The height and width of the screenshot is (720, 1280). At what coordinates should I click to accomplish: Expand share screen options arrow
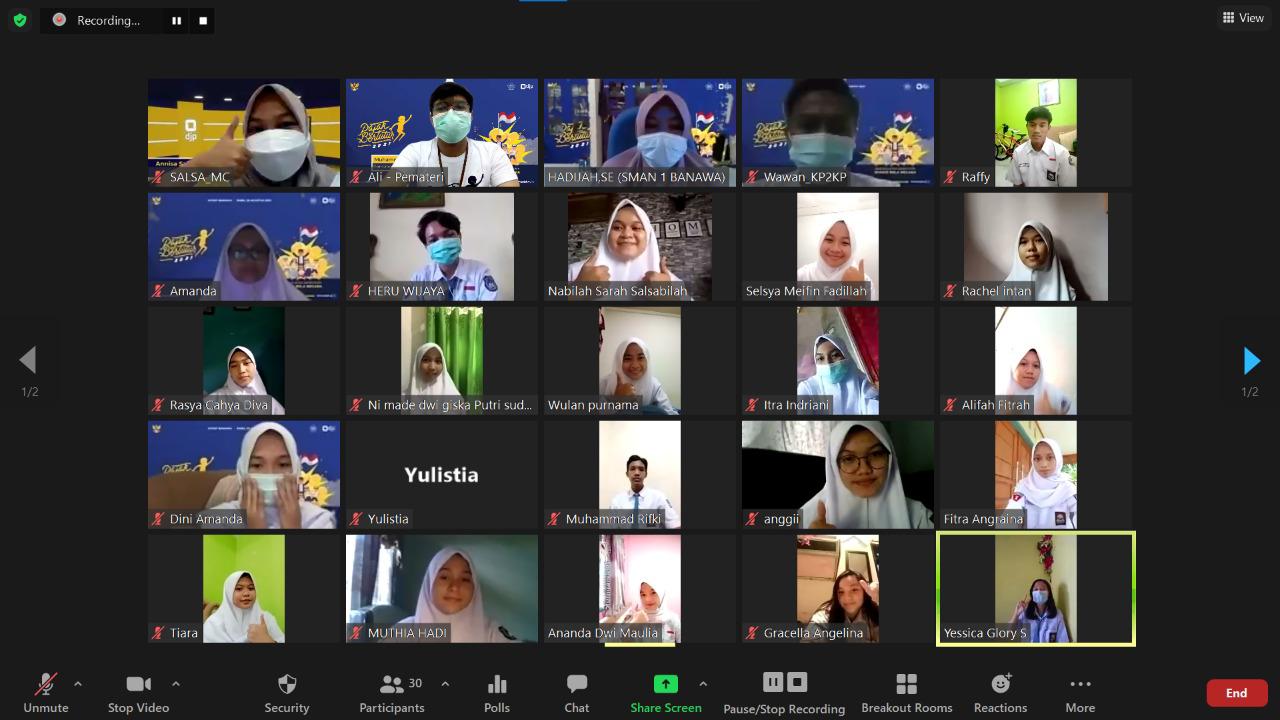(x=703, y=684)
